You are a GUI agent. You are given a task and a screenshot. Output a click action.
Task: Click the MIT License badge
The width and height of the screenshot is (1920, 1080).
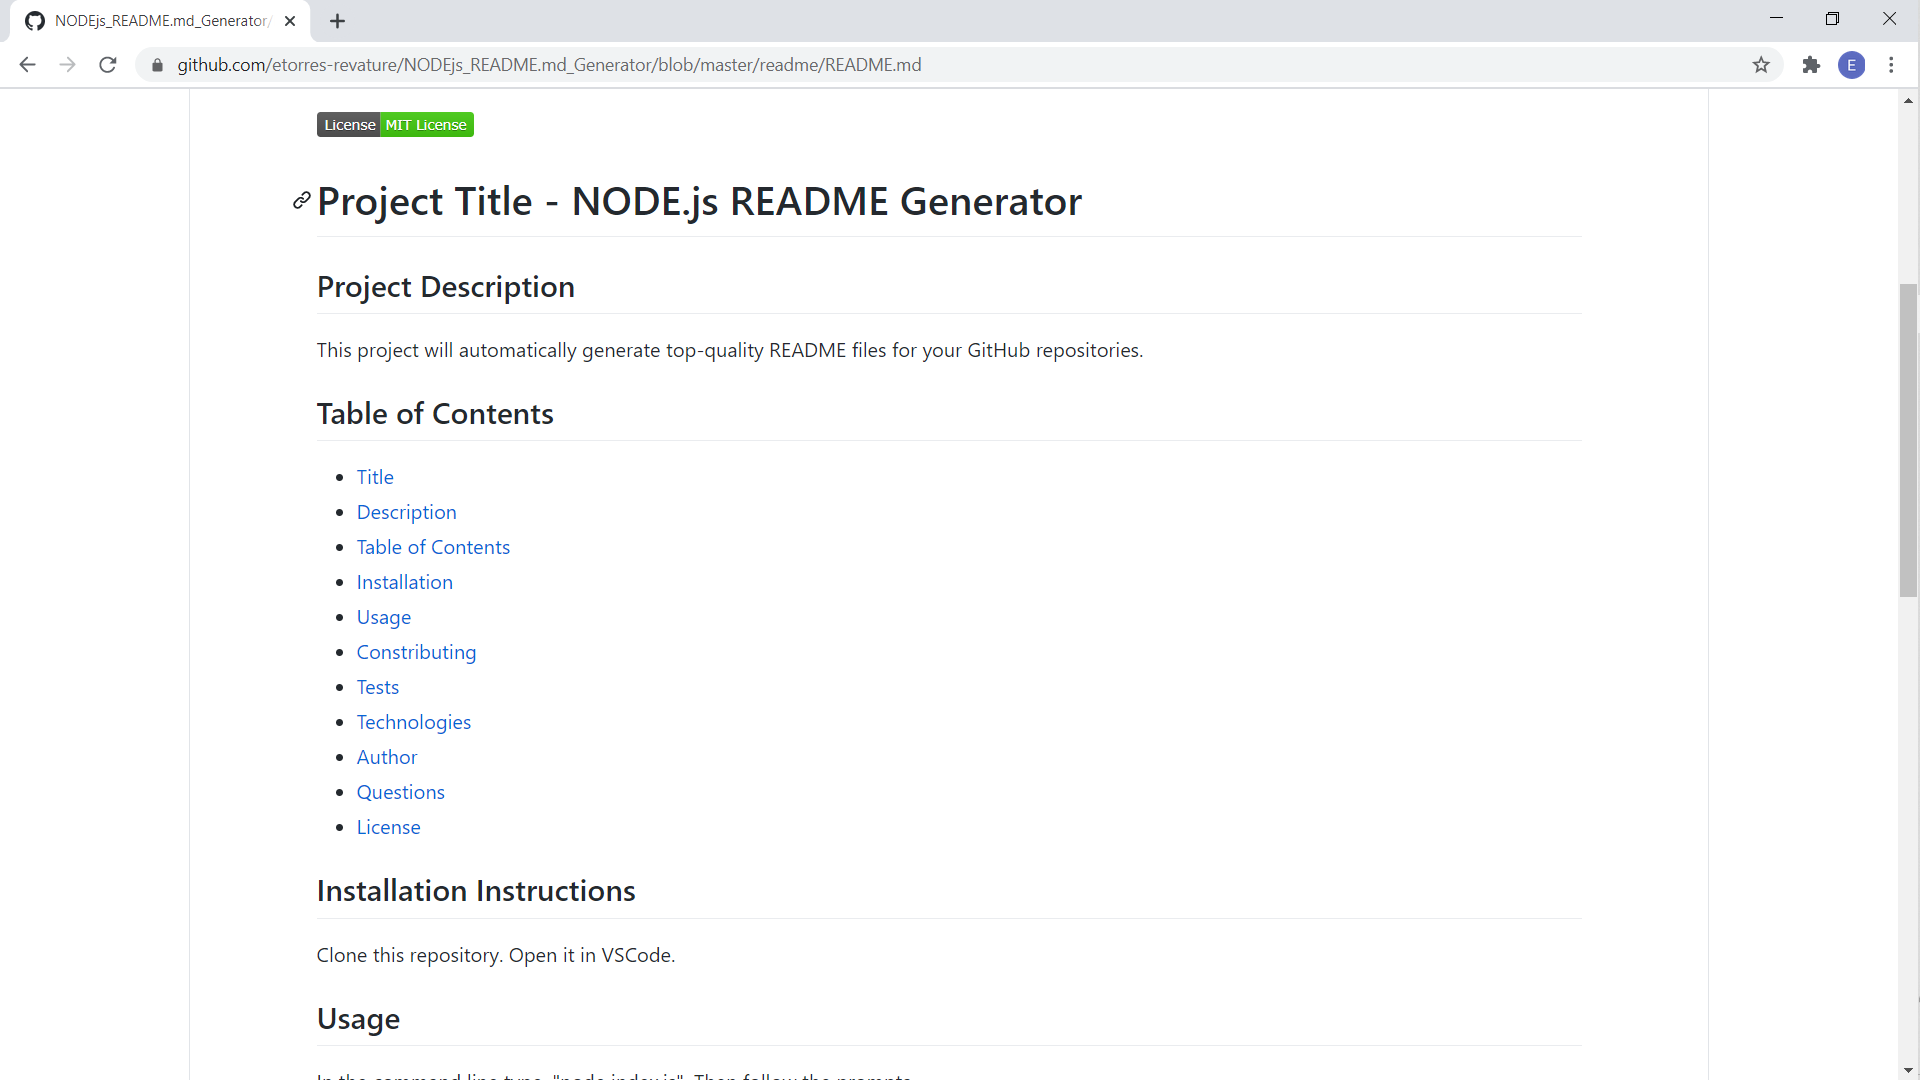click(x=426, y=124)
